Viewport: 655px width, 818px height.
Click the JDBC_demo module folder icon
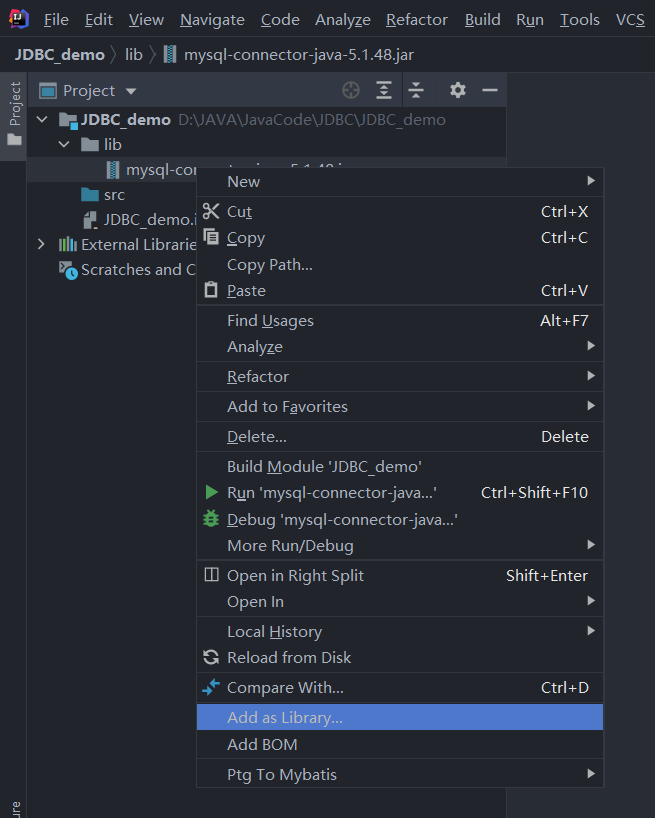click(68, 120)
